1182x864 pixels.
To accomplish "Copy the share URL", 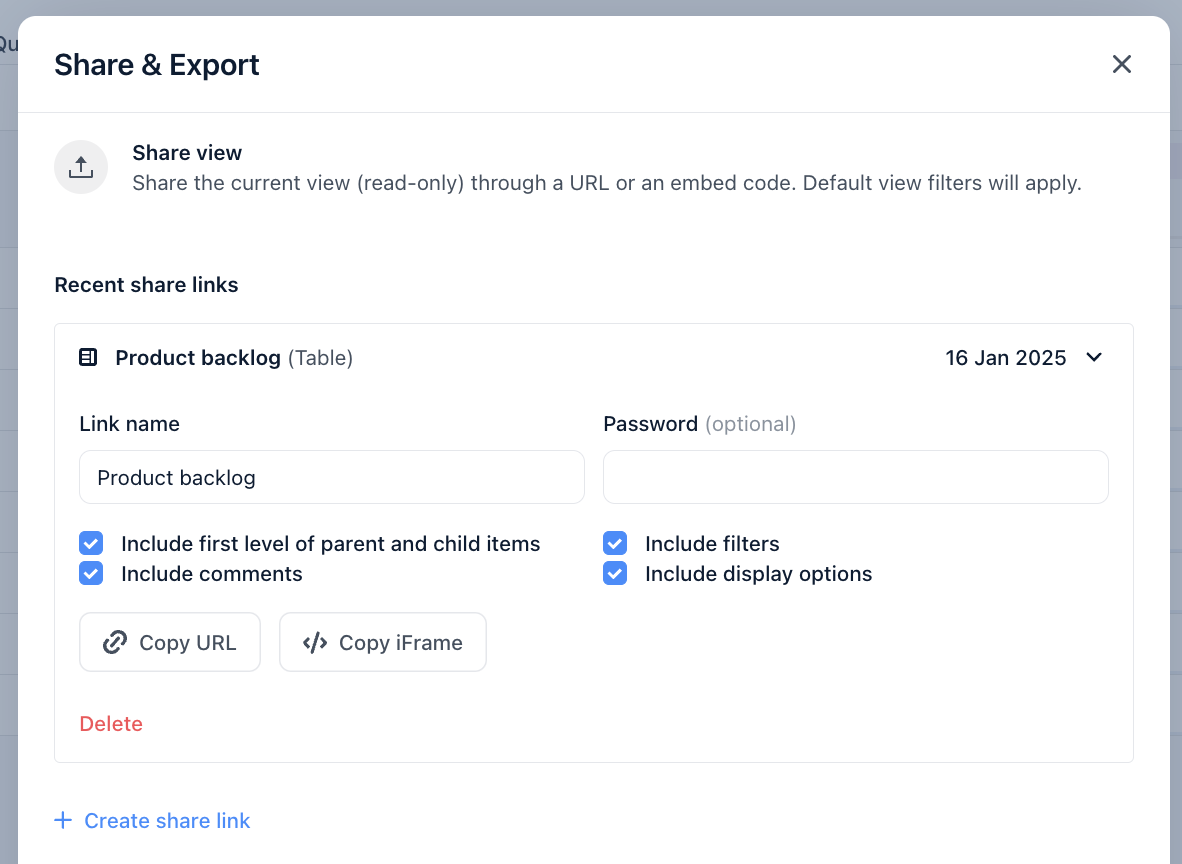I will [170, 642].
